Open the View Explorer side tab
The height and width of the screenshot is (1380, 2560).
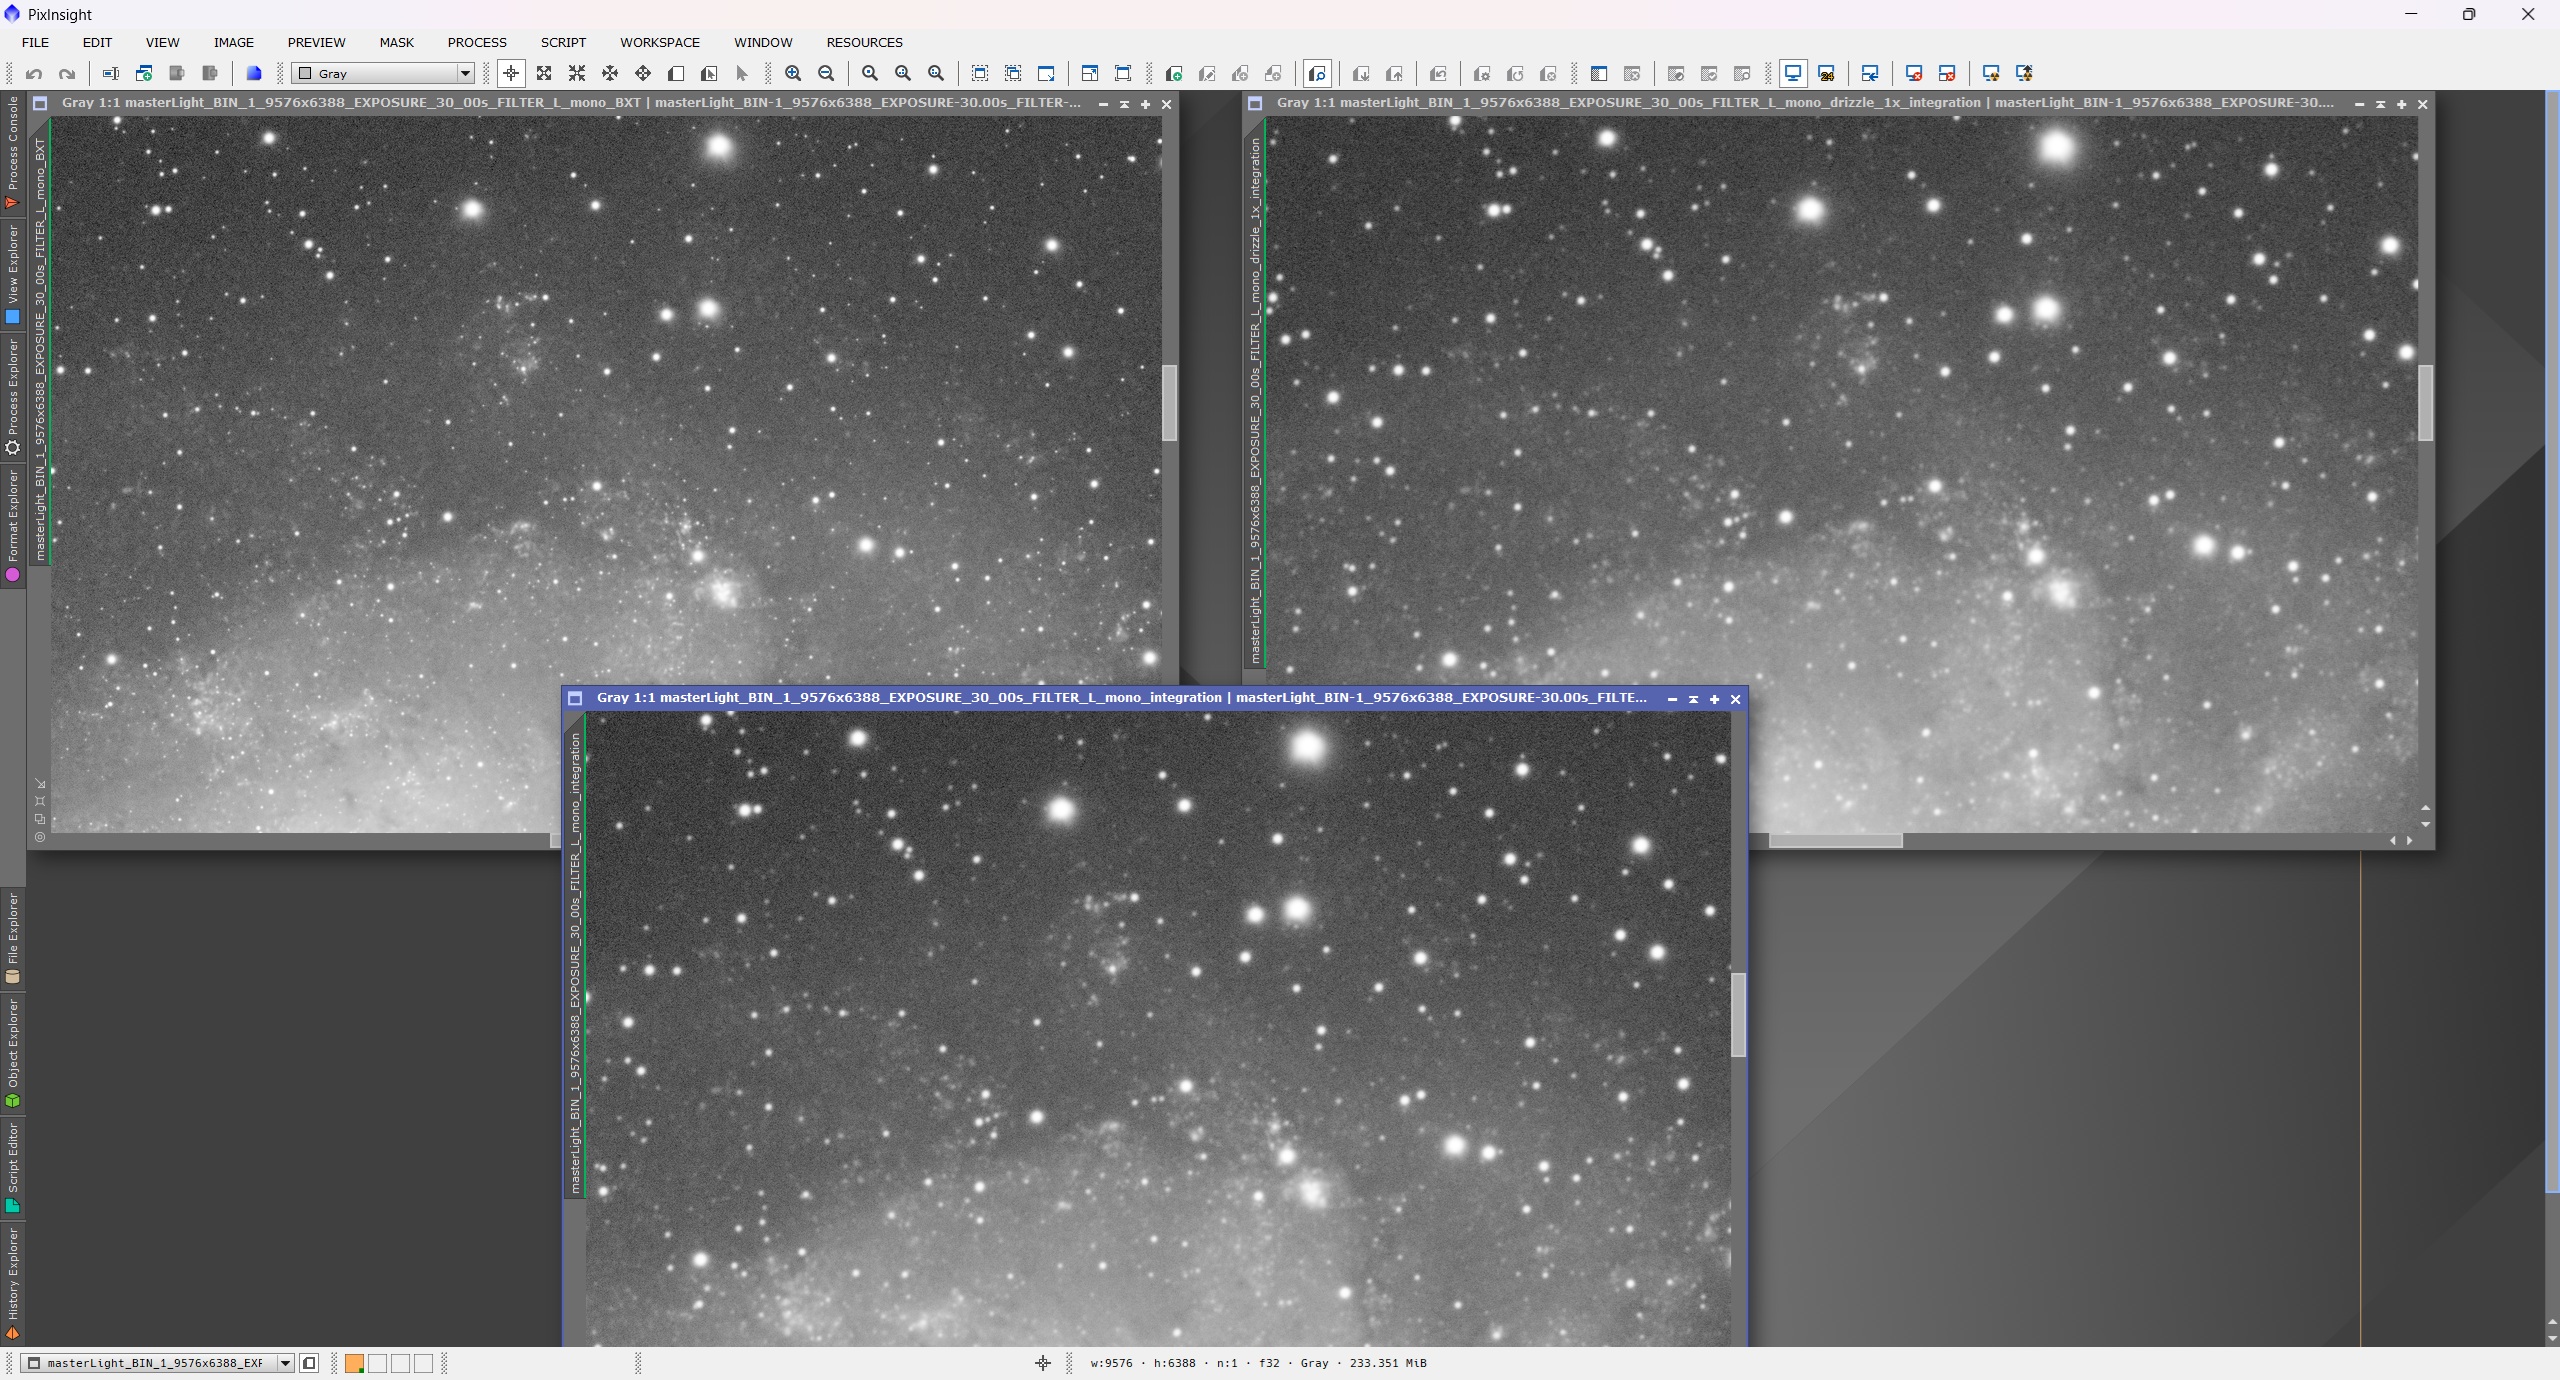[13, 273]
